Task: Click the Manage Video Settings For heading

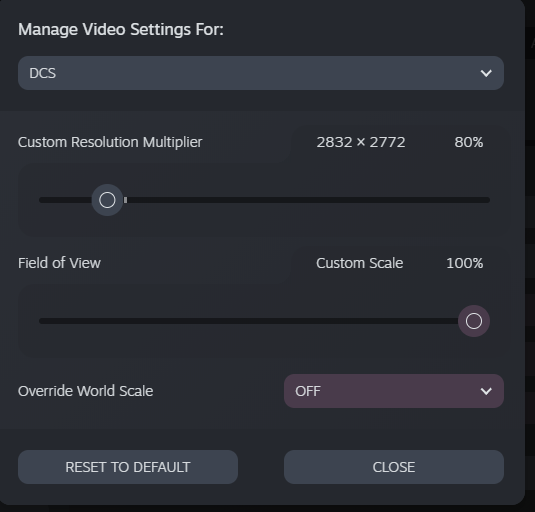Action: [x=121, y=29]
